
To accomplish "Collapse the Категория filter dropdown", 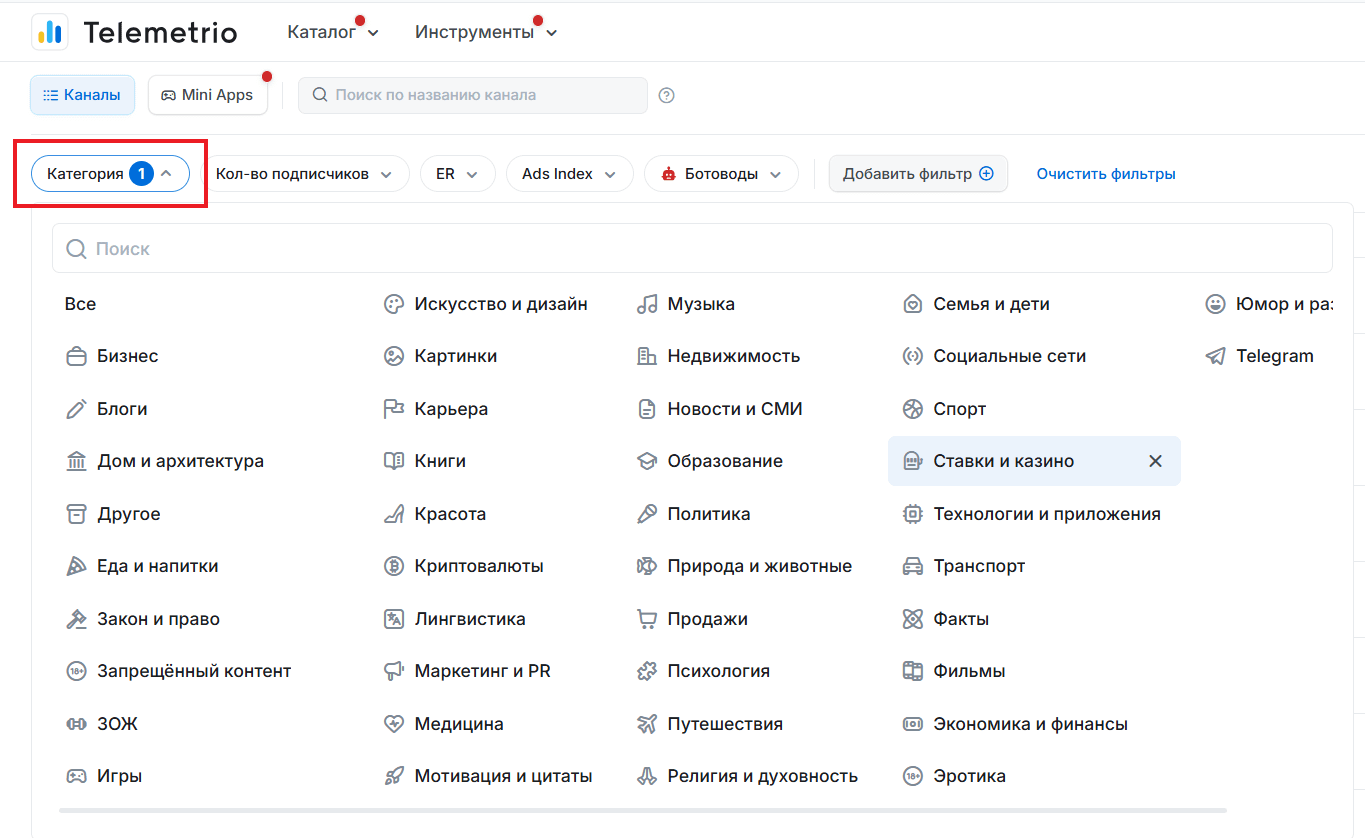I will coord(110,174).
